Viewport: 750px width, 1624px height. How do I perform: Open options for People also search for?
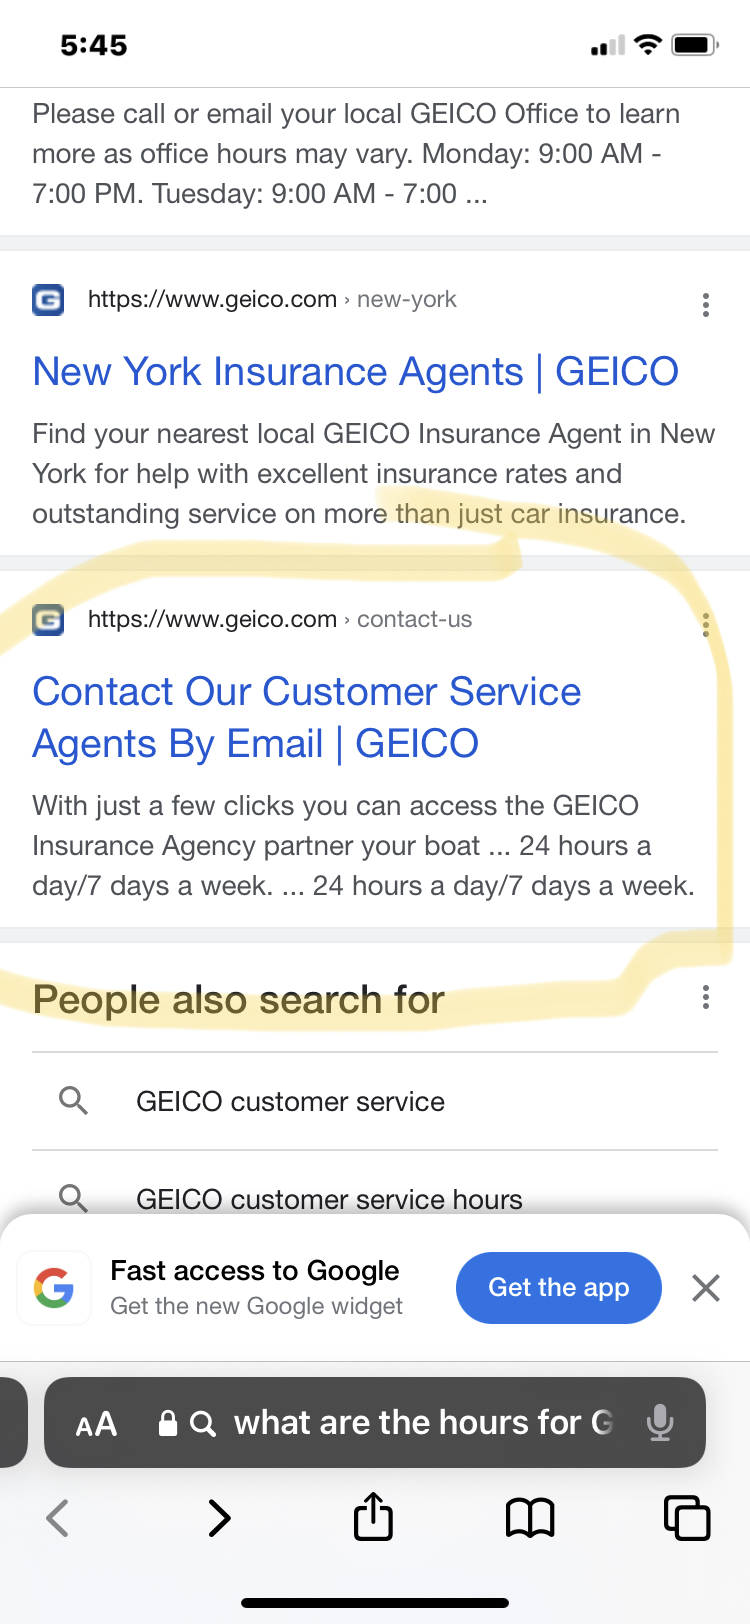click(706, 997)
